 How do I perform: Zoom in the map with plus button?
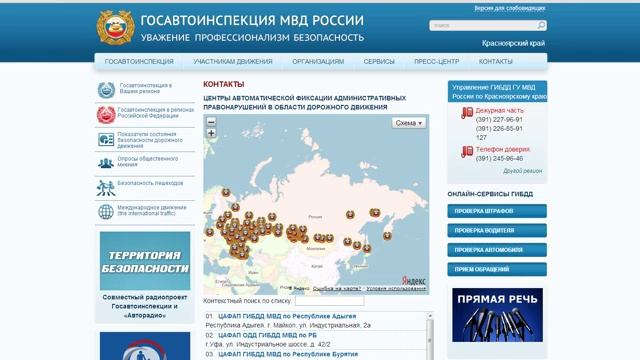point(211,133)
